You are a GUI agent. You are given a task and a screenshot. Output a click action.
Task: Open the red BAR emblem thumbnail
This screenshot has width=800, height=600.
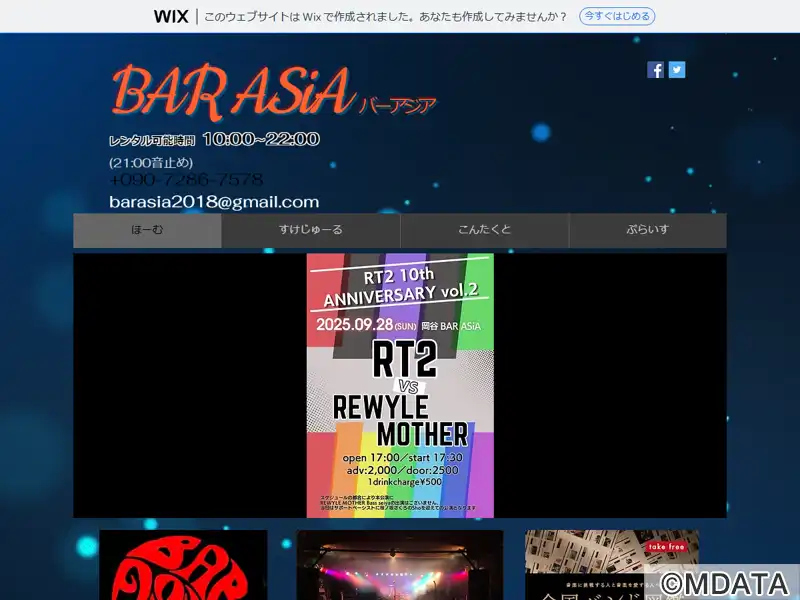coord(183,566)
